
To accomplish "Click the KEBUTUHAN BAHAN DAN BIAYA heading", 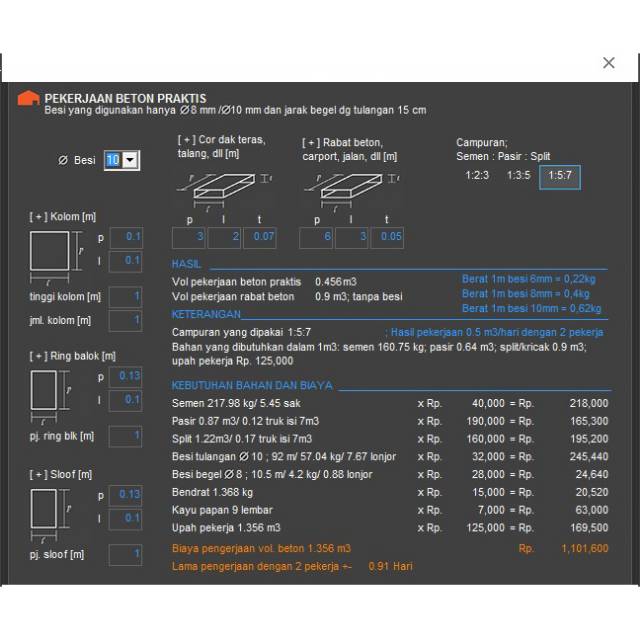I will (252, 386).
